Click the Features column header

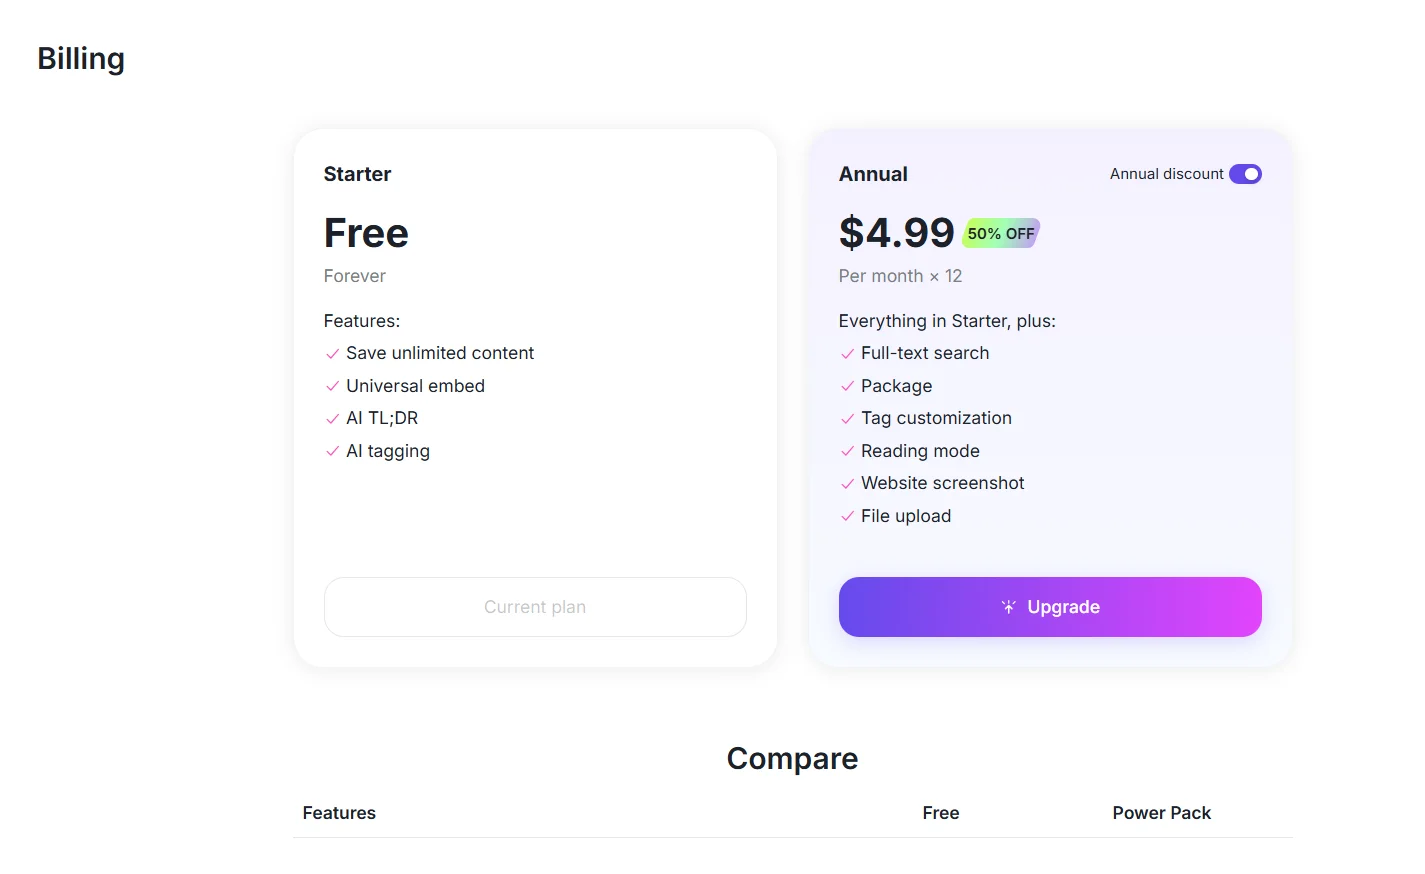(x=339, y=813)
